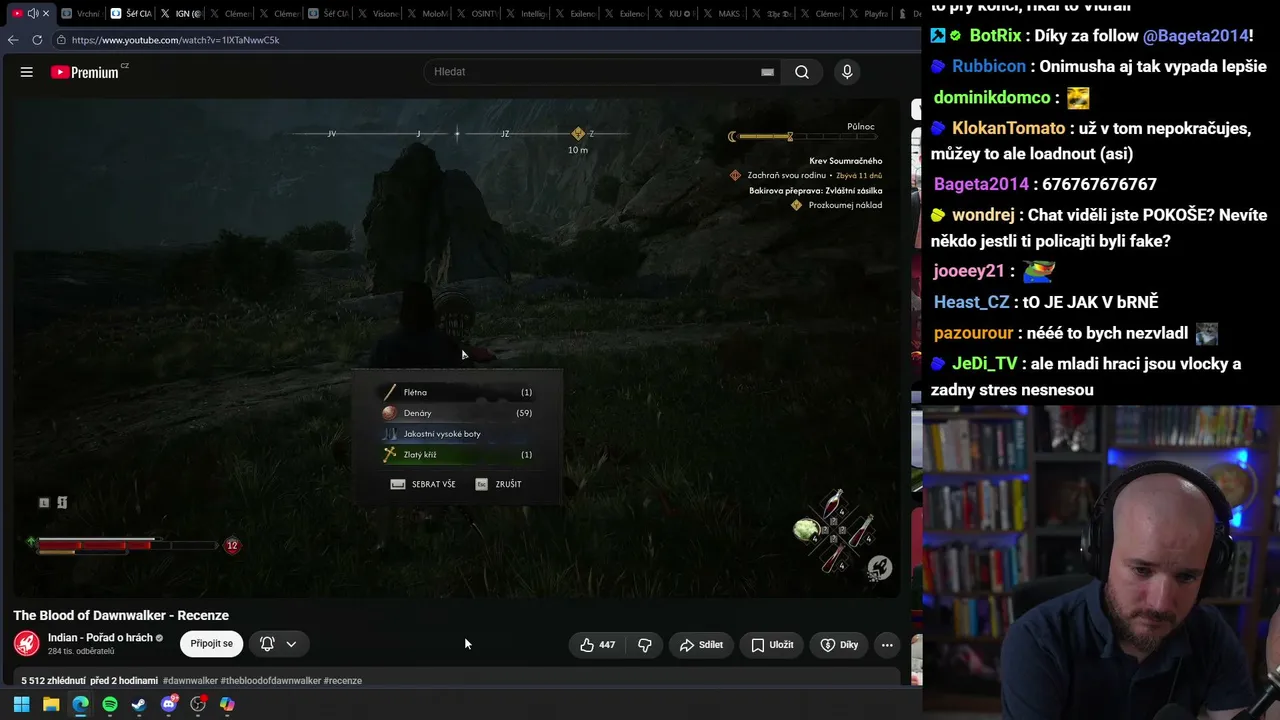Switch to the MoloM tab
Image resolution: width=1280 pixels, height=720 pixels.
428,13
